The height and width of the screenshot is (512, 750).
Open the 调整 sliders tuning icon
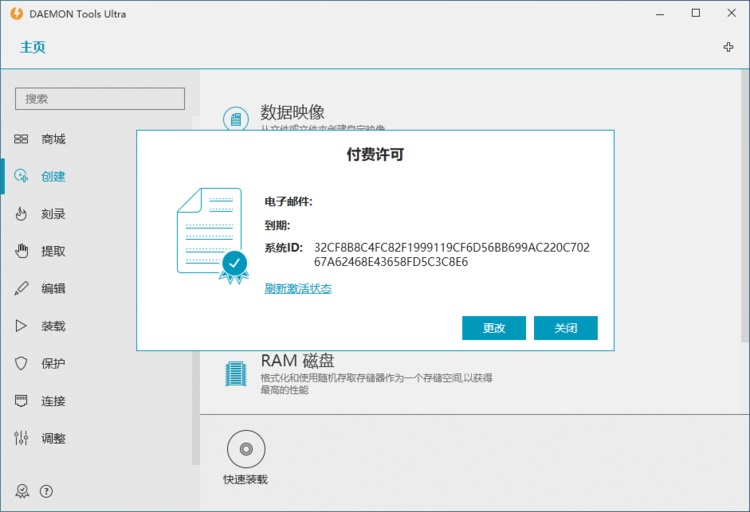tap(21, 438)
